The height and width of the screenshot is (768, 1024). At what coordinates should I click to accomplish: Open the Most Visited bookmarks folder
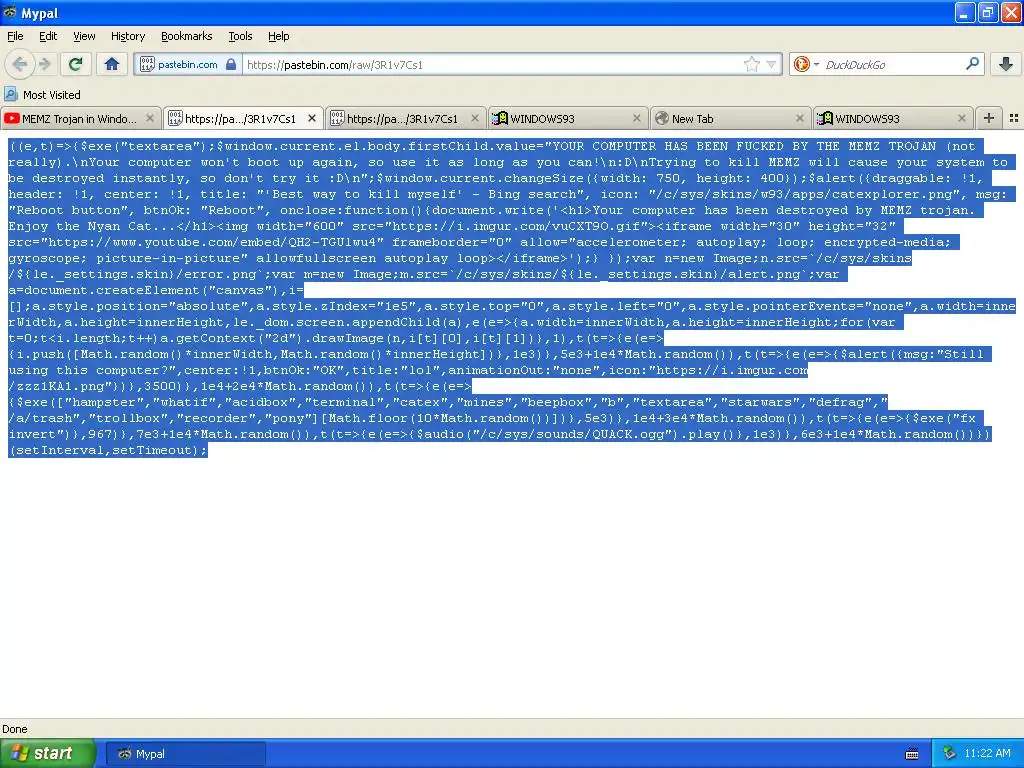(x=43, y=95)
